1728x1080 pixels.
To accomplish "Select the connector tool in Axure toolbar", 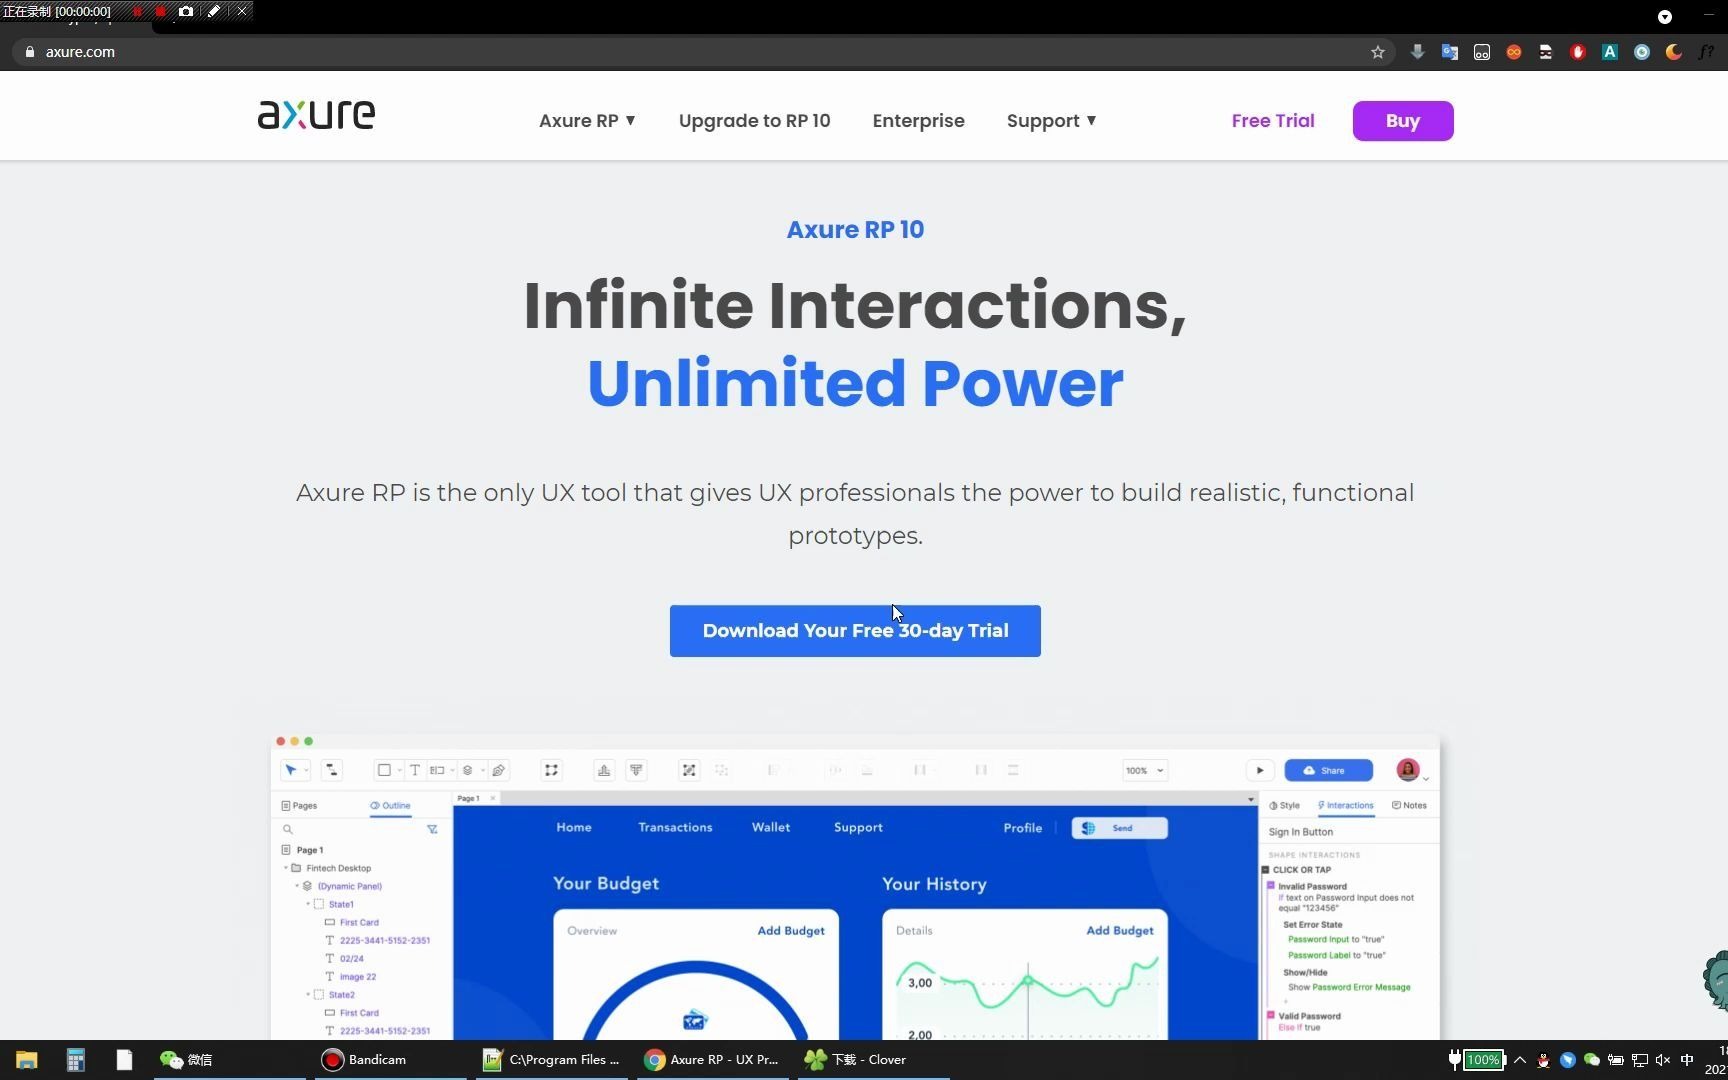I will tap(332, 770).
